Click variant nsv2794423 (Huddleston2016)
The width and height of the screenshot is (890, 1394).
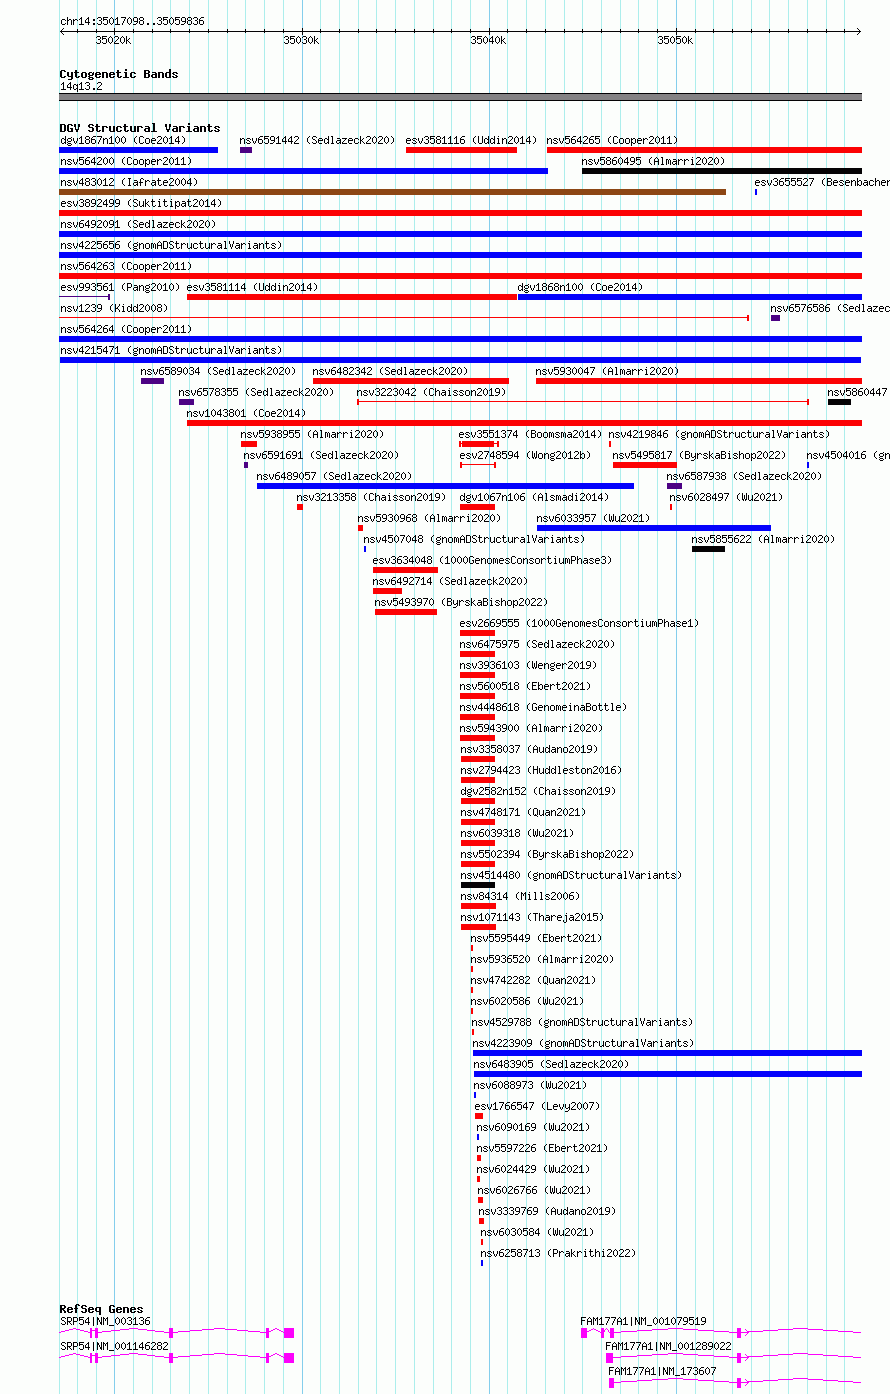[478, 780]
